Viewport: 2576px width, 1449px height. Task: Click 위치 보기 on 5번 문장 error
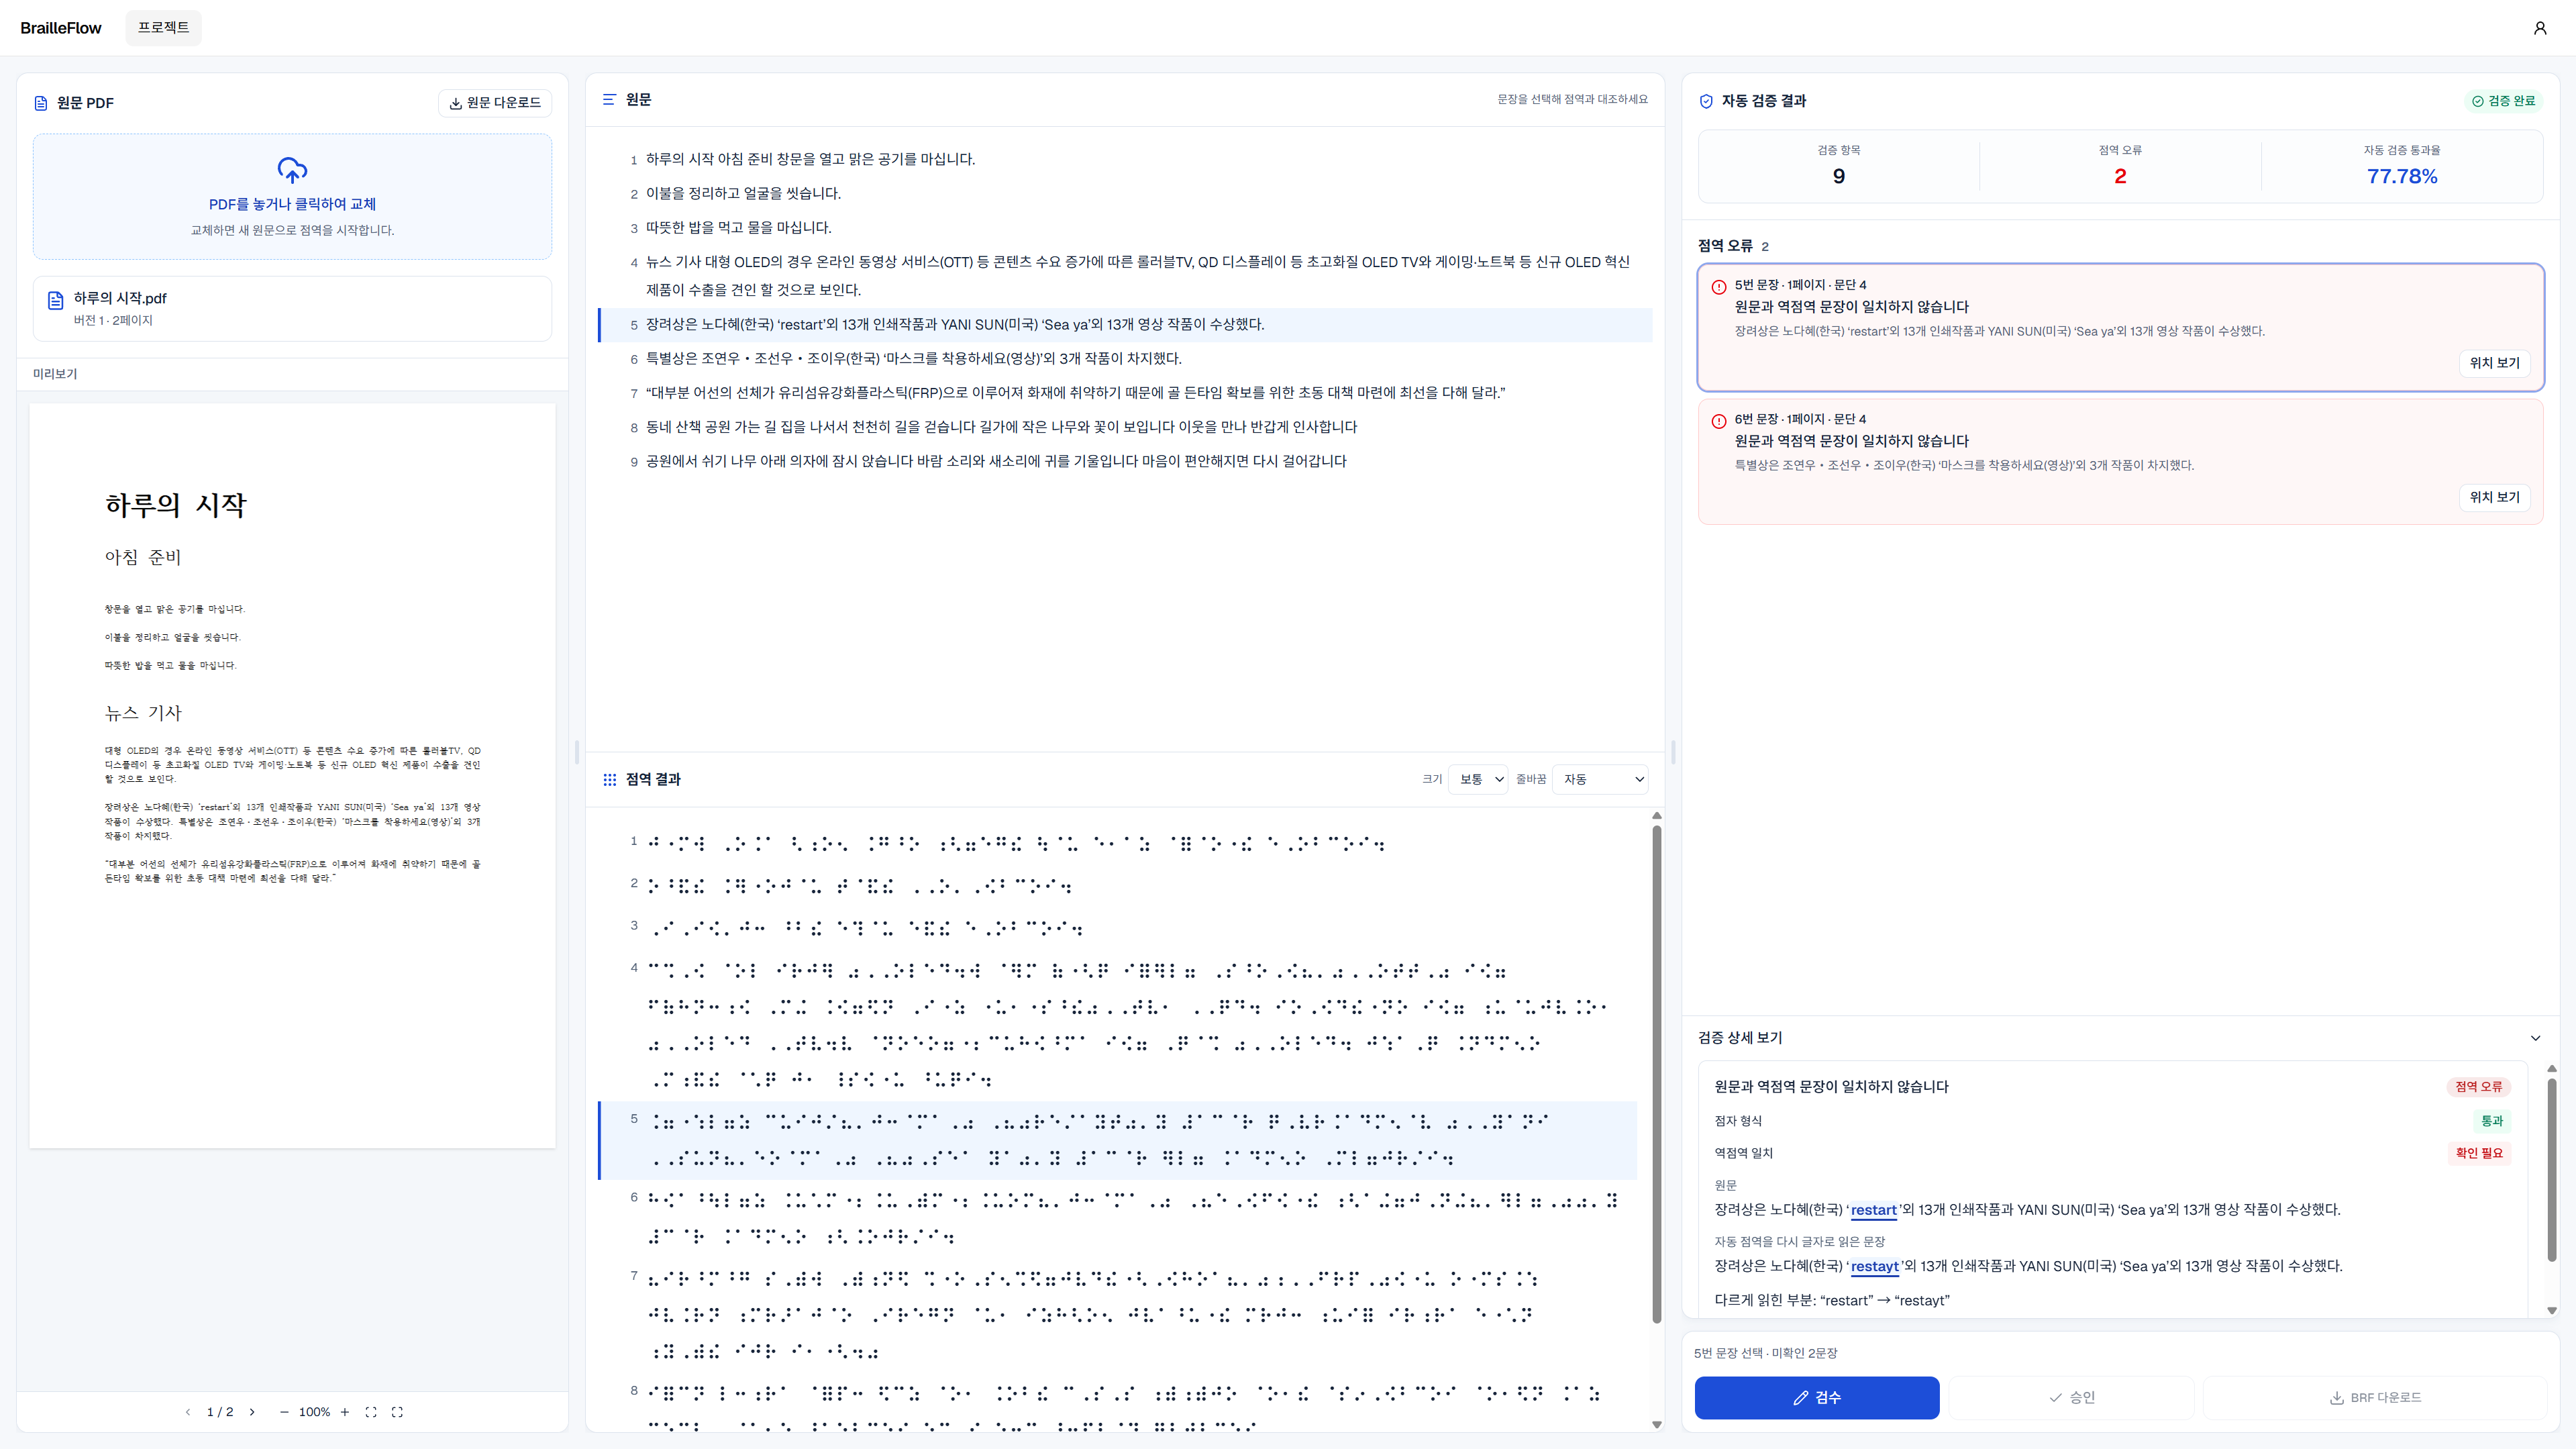[x=2494, y=363]
